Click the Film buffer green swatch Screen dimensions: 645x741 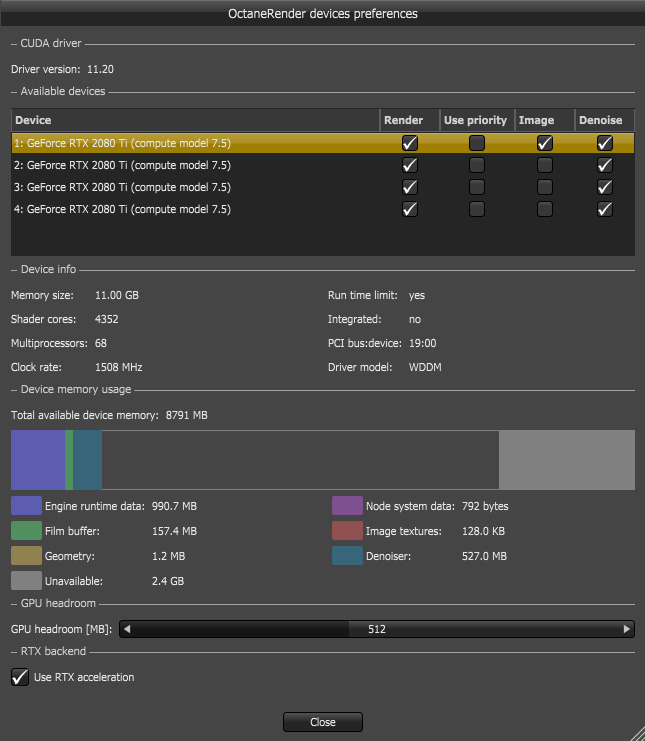26,531
